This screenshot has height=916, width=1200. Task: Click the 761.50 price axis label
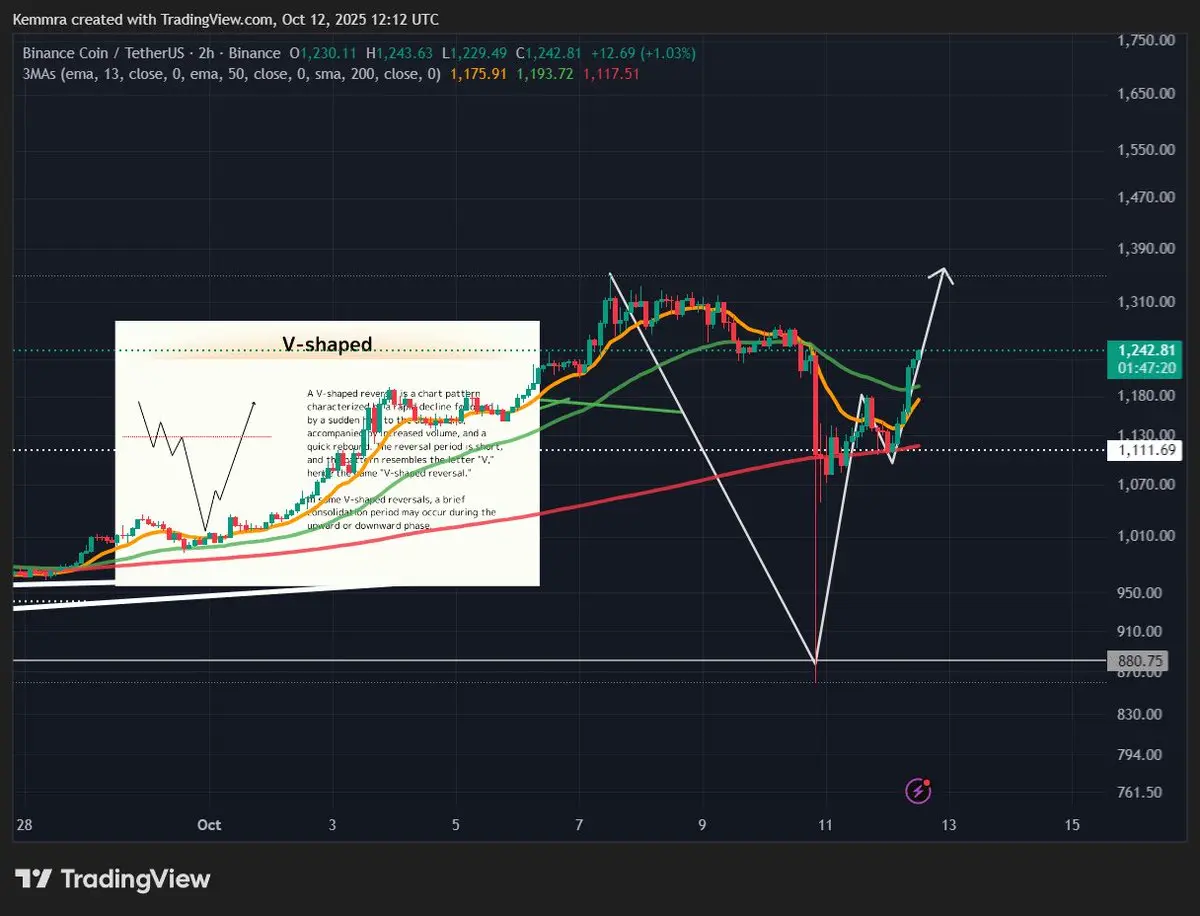pos(1141,792)
